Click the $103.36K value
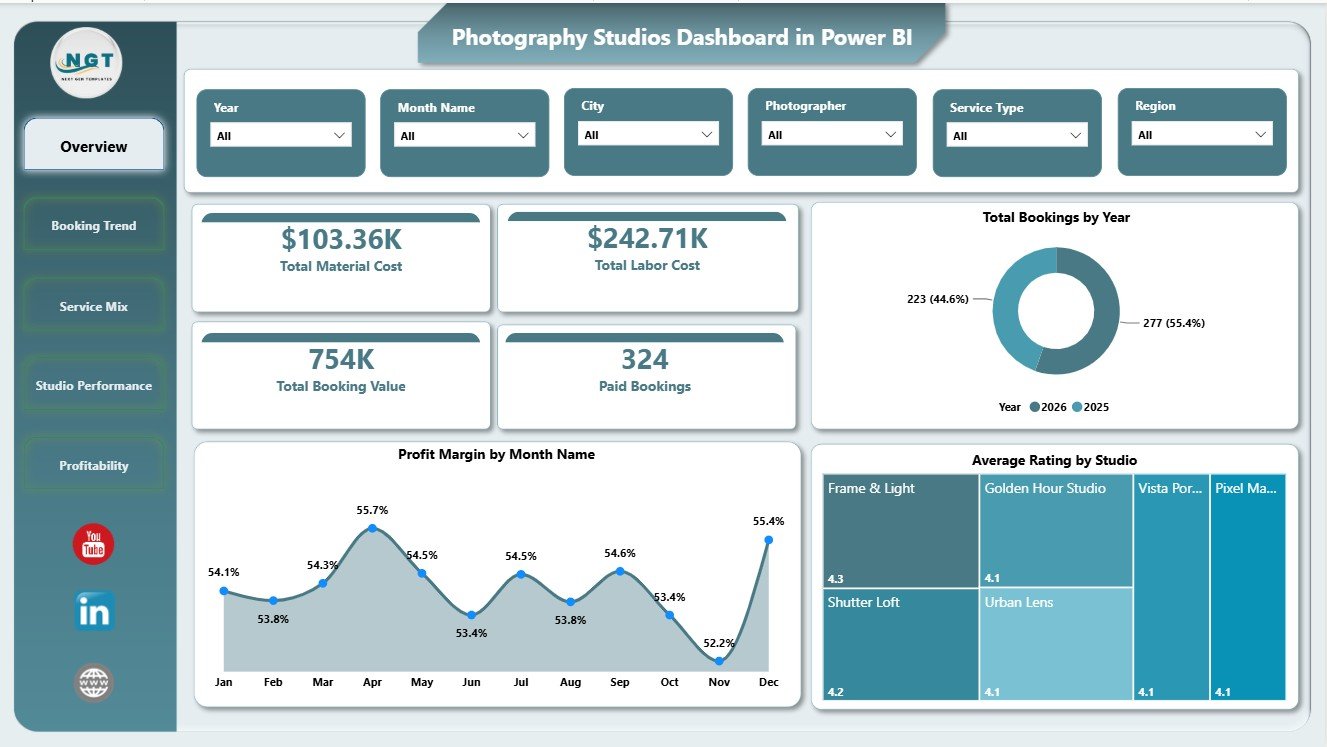 341,238
